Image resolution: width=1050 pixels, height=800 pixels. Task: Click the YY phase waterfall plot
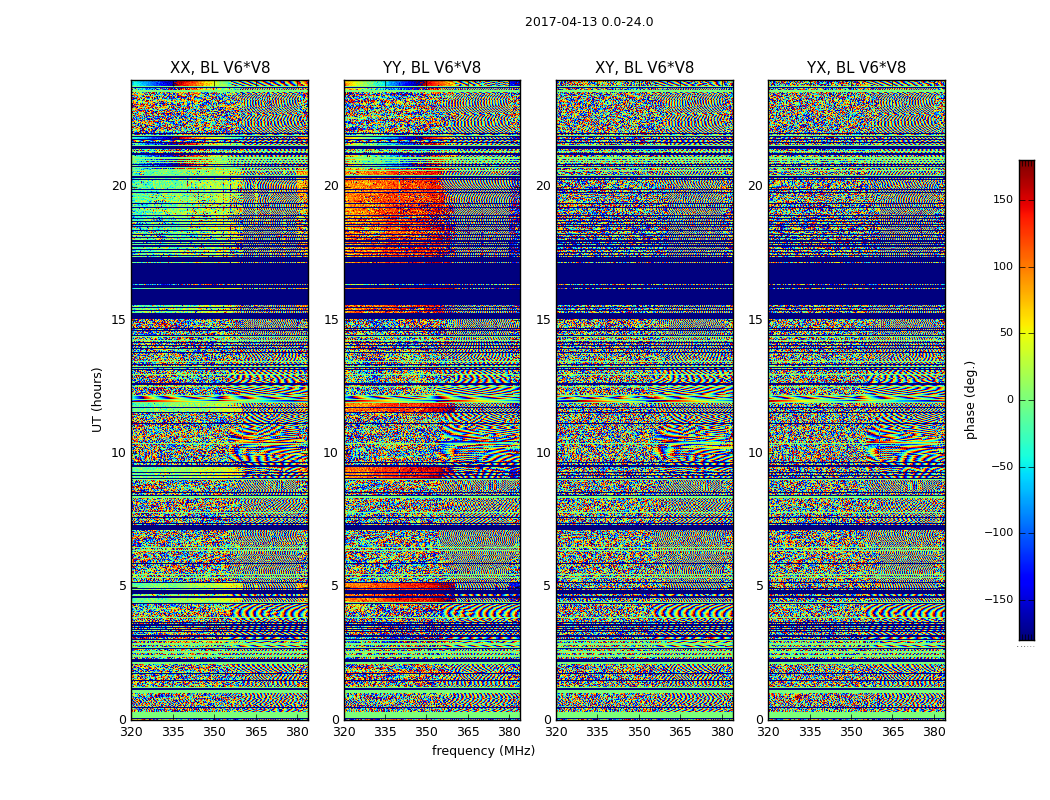tap(432, 400)
